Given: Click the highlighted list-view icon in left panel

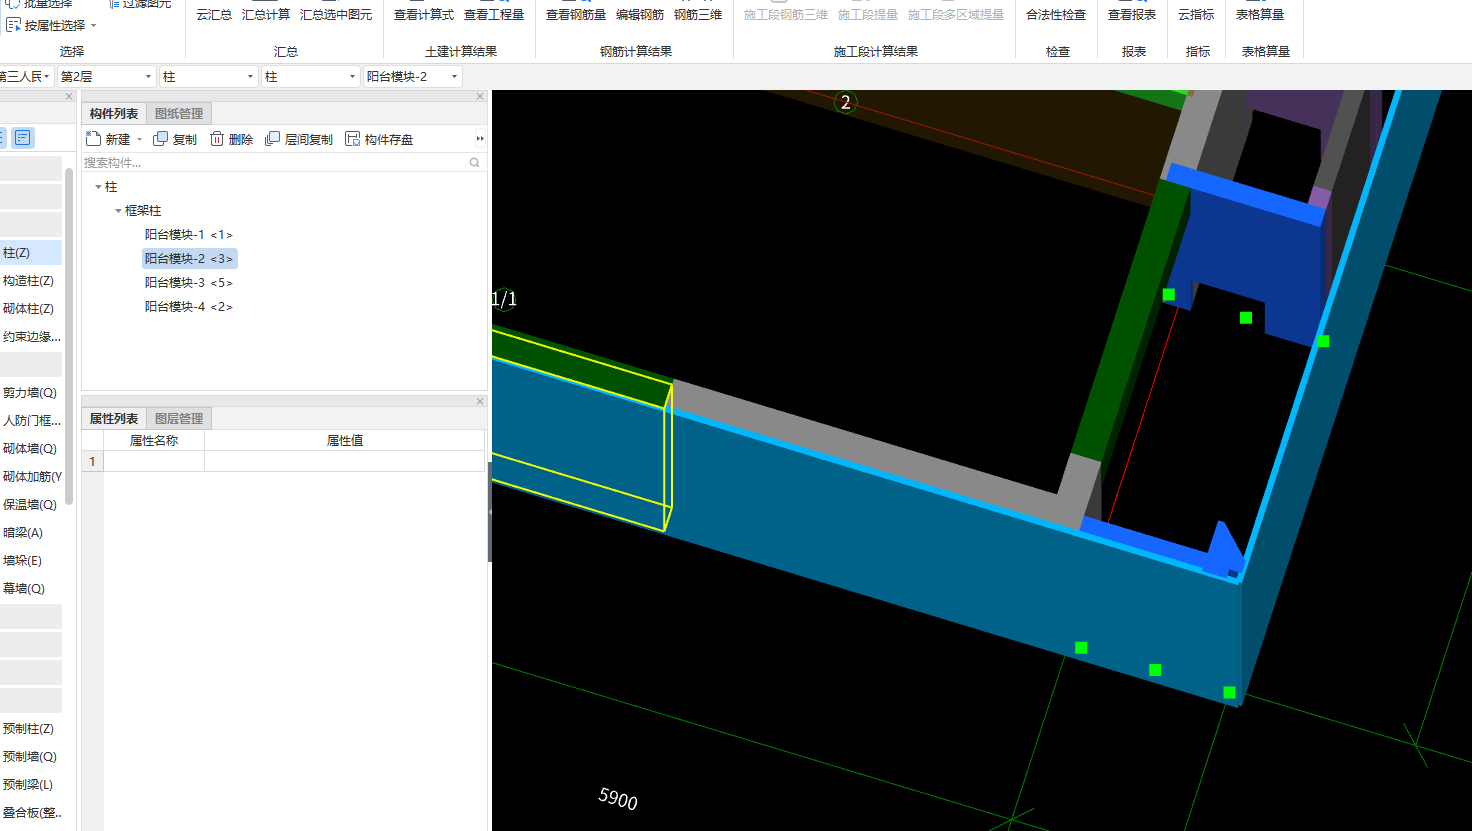Looking at the screenshot, I should click(x=22, y=137).
